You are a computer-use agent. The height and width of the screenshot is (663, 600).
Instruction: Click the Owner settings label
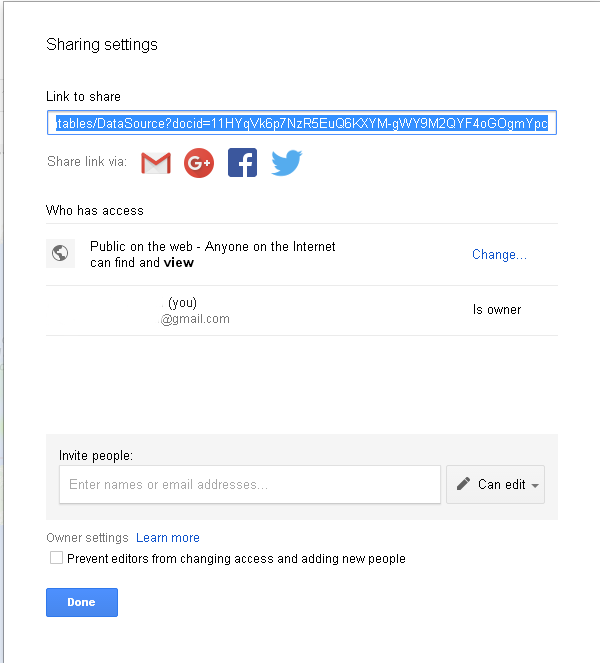pos(87,538)
